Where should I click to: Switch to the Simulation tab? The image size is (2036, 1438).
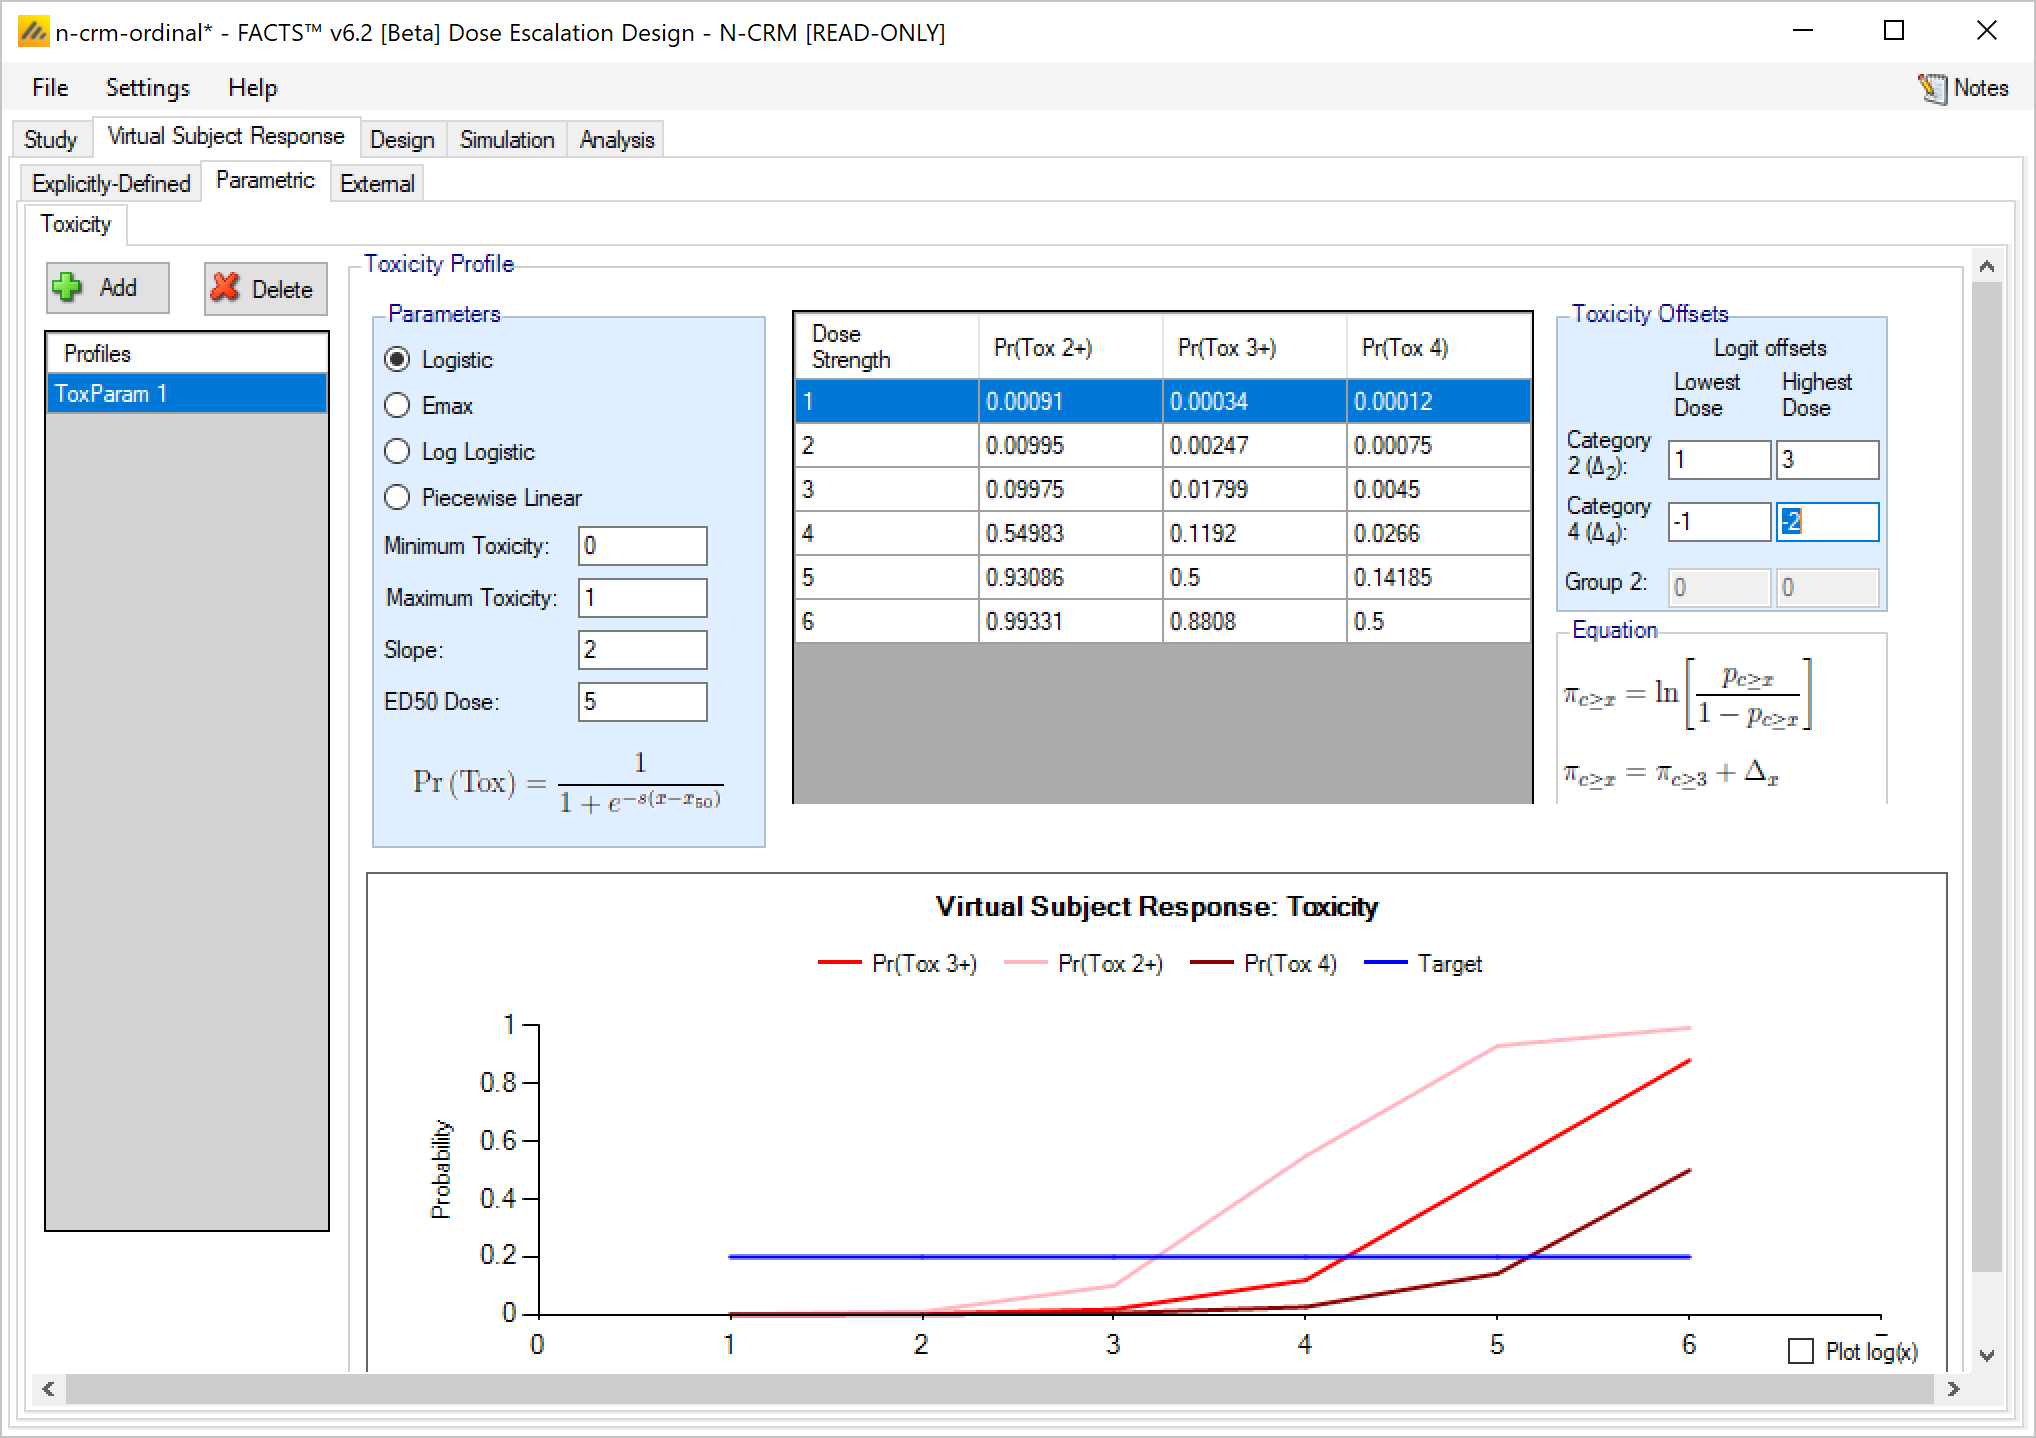(506, 140)
